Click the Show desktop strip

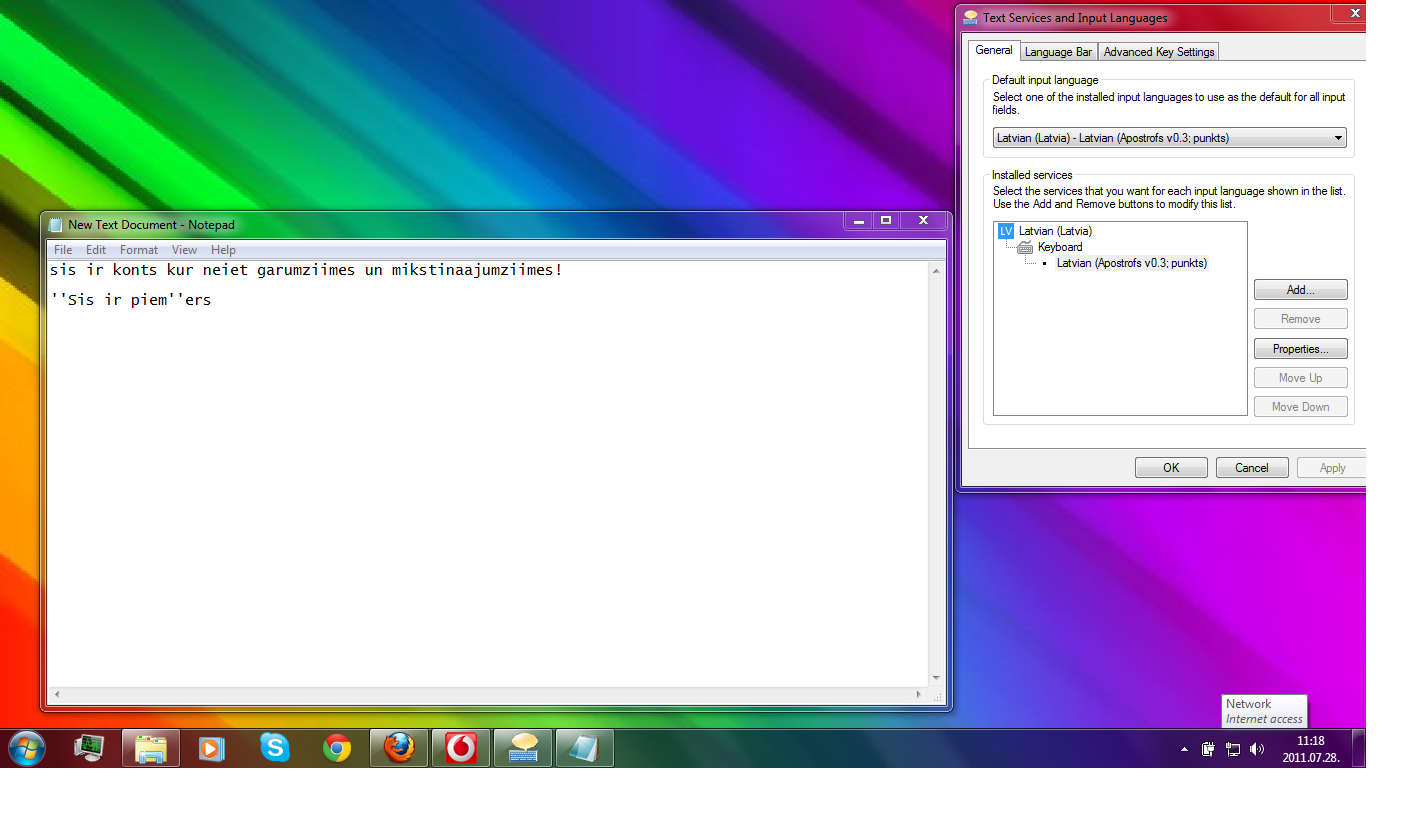pos(1359,748)
